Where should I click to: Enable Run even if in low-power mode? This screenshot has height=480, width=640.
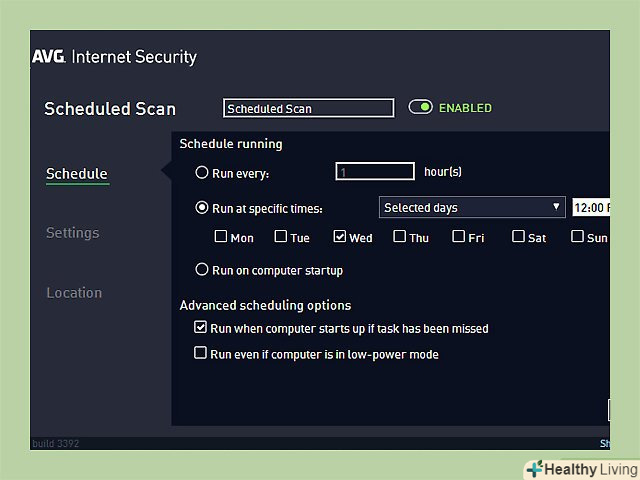click(200, 353)
